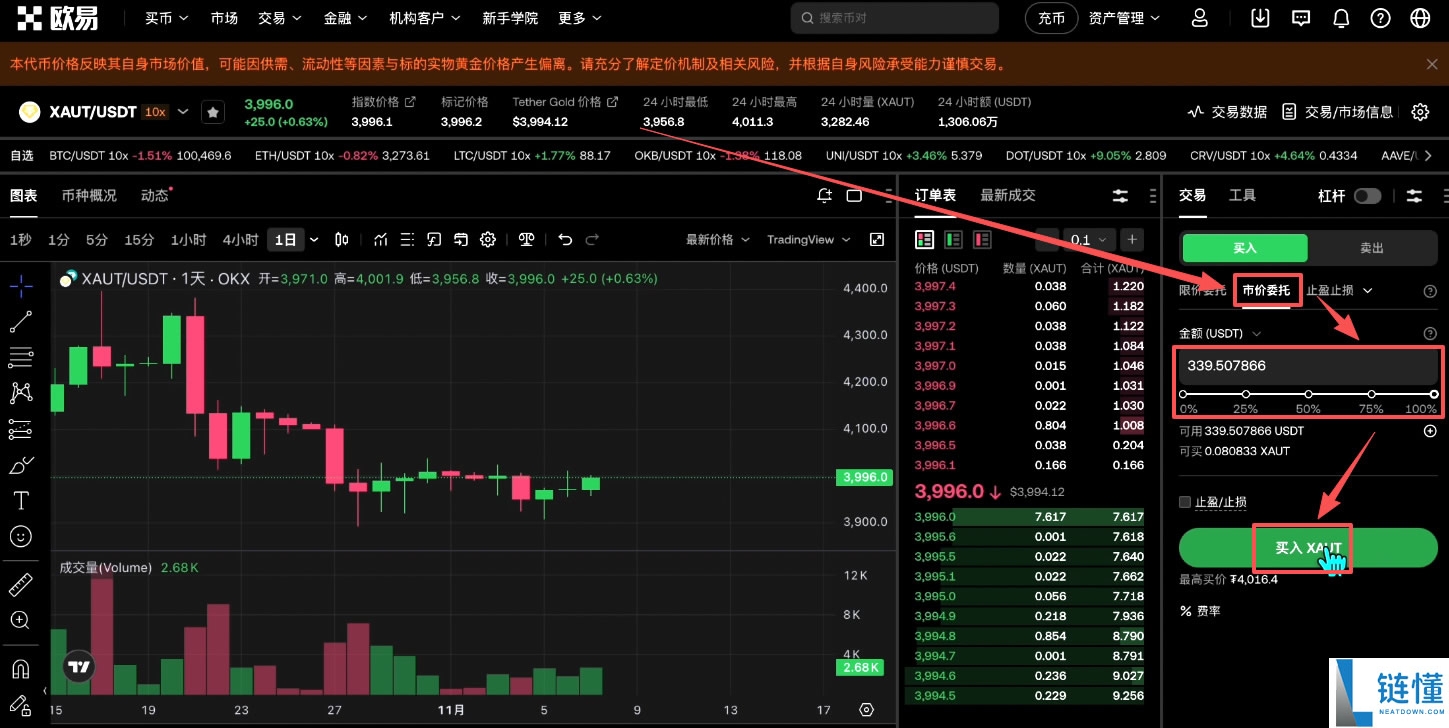Click the 买入 XAUT buy button
Viewport: 1449px width, 728px height.
point(1308,547)
